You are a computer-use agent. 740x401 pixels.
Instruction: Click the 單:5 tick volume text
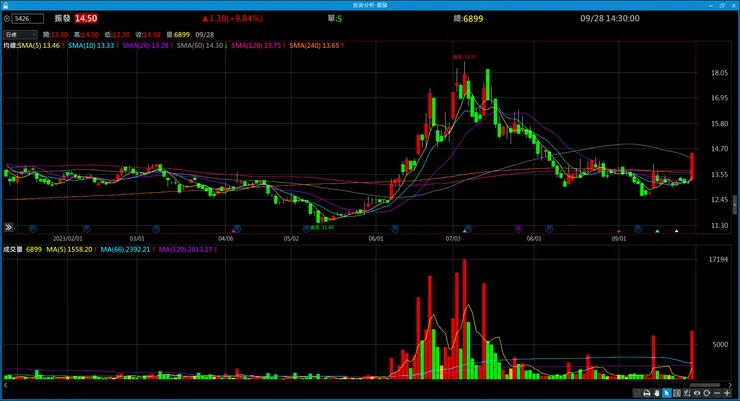(335, 19)
